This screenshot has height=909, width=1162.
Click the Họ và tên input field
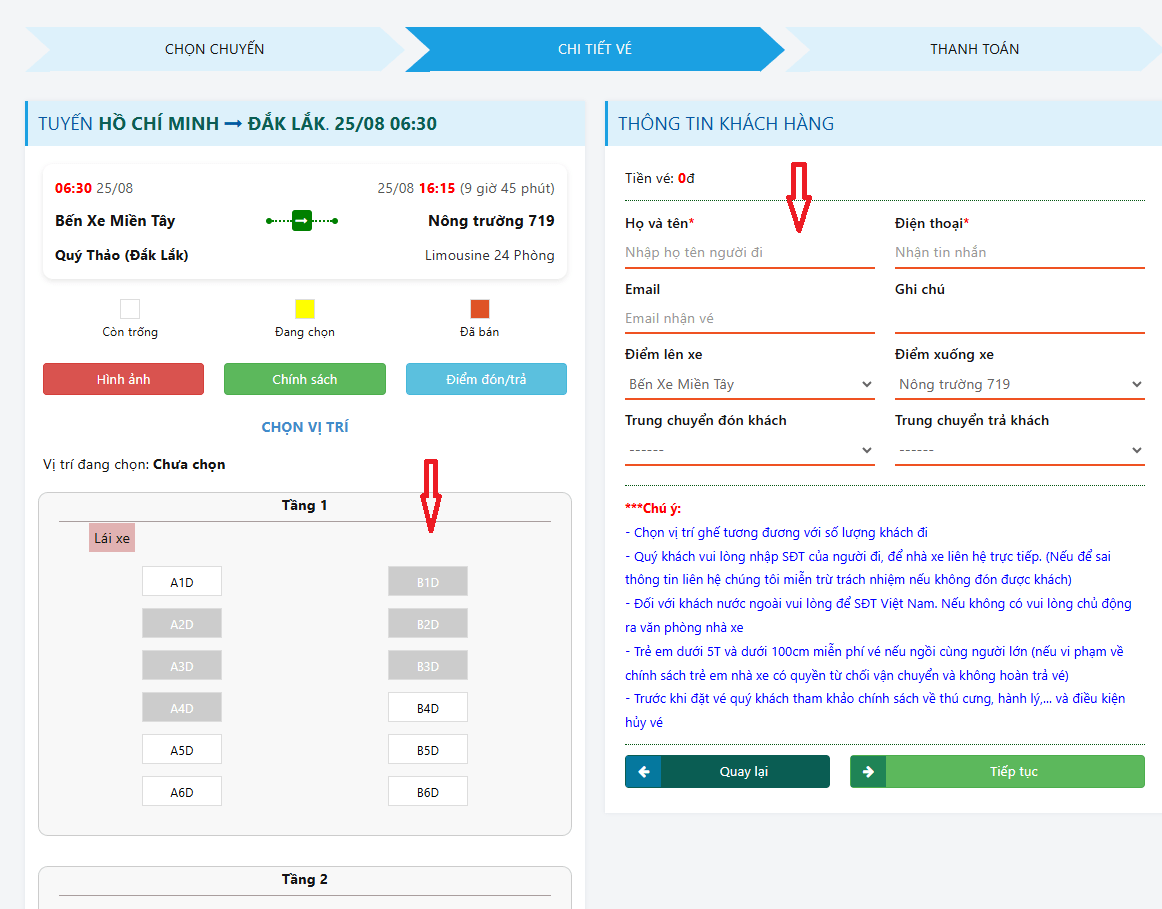coord(749,252)
